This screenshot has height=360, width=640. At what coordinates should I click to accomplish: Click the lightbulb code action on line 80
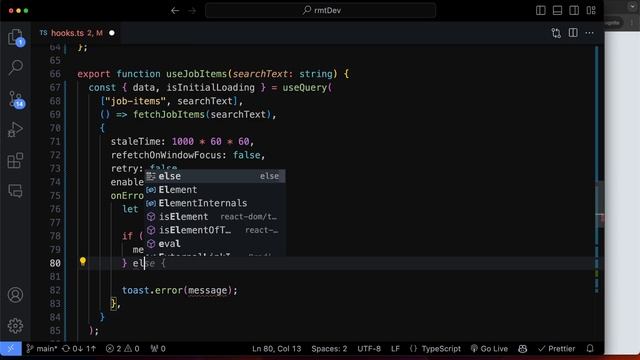(x=83, y=262)
